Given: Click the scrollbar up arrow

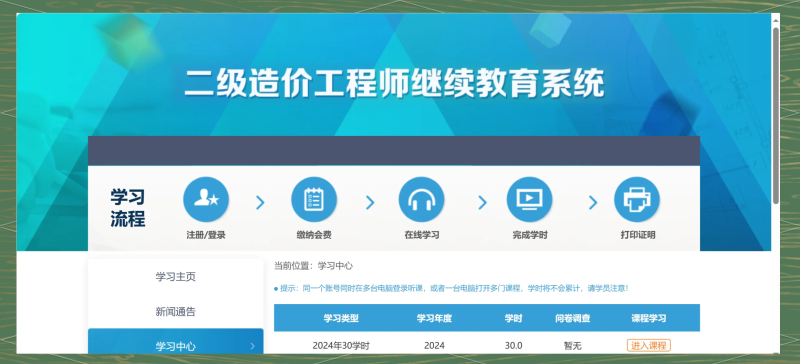Looking at the screenshot, I should point(776,20).
